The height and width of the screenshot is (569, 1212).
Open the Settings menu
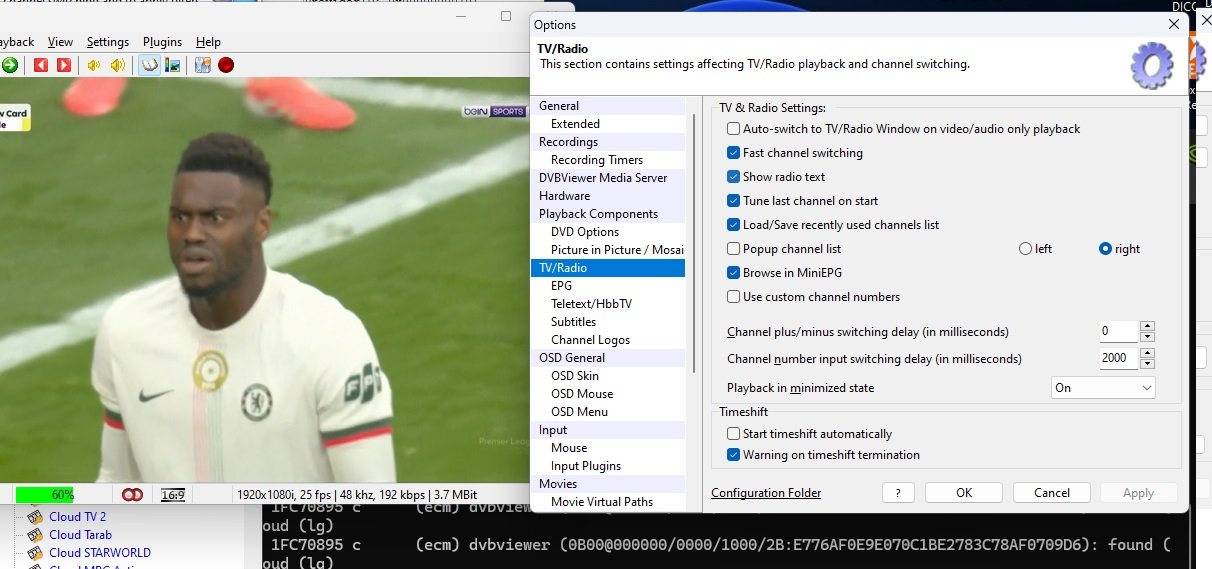(108, 42)
